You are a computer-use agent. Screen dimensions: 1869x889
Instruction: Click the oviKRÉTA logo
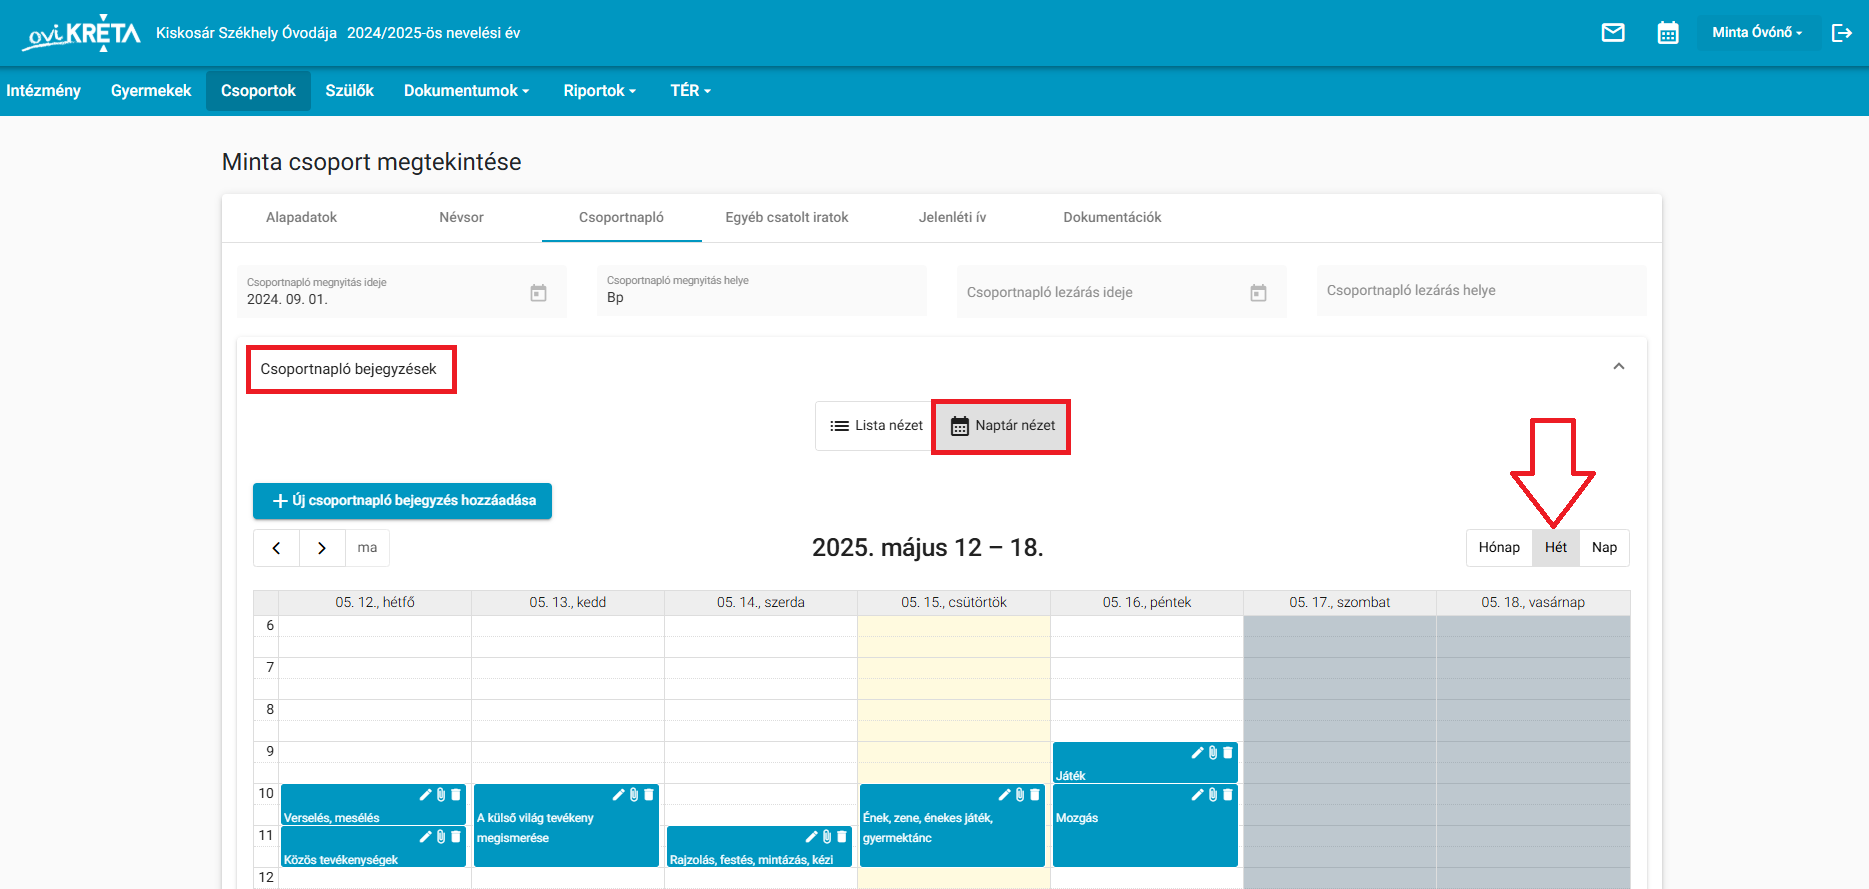pyautogui.click(x=82, y=33)
